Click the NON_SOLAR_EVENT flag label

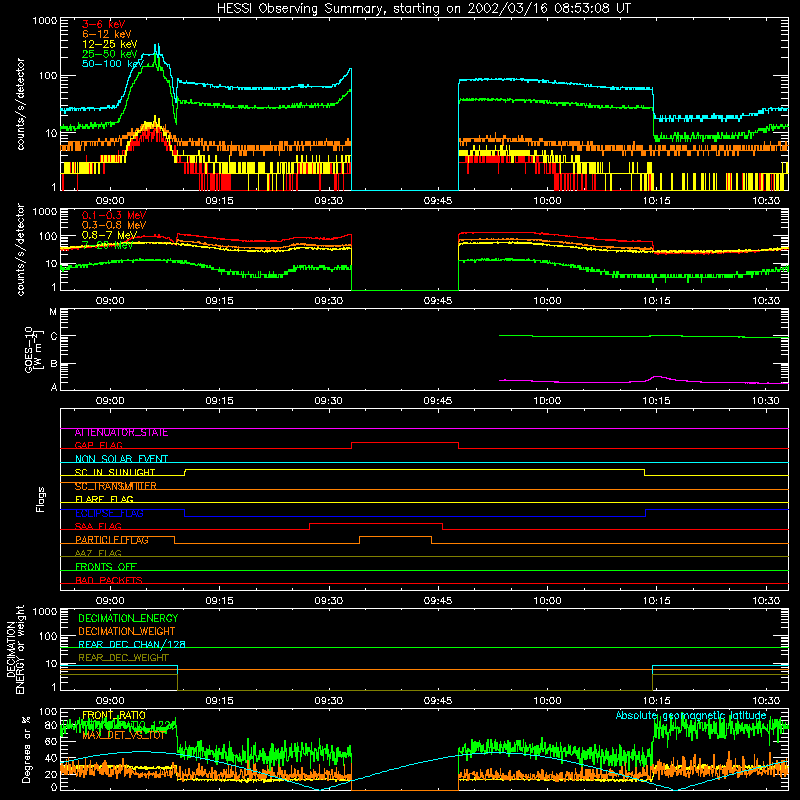coord(121,459)
